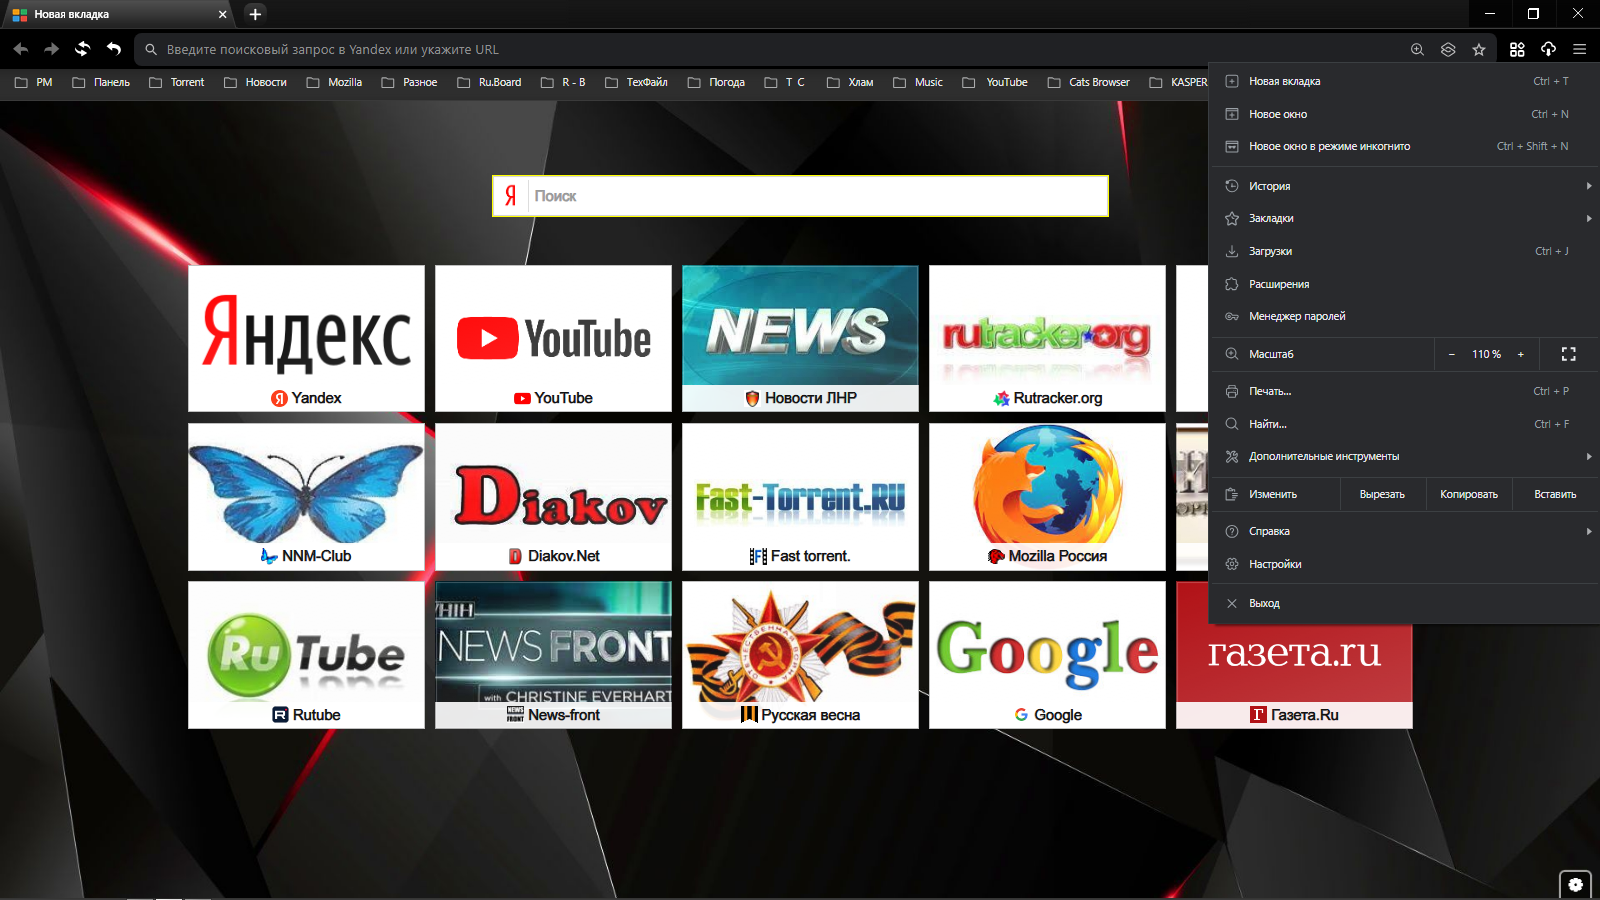1600x900 pixels.
Task: Open the Cats Browser bookmarks folder
Action: pyautogui.click(x=1088, y=82)
